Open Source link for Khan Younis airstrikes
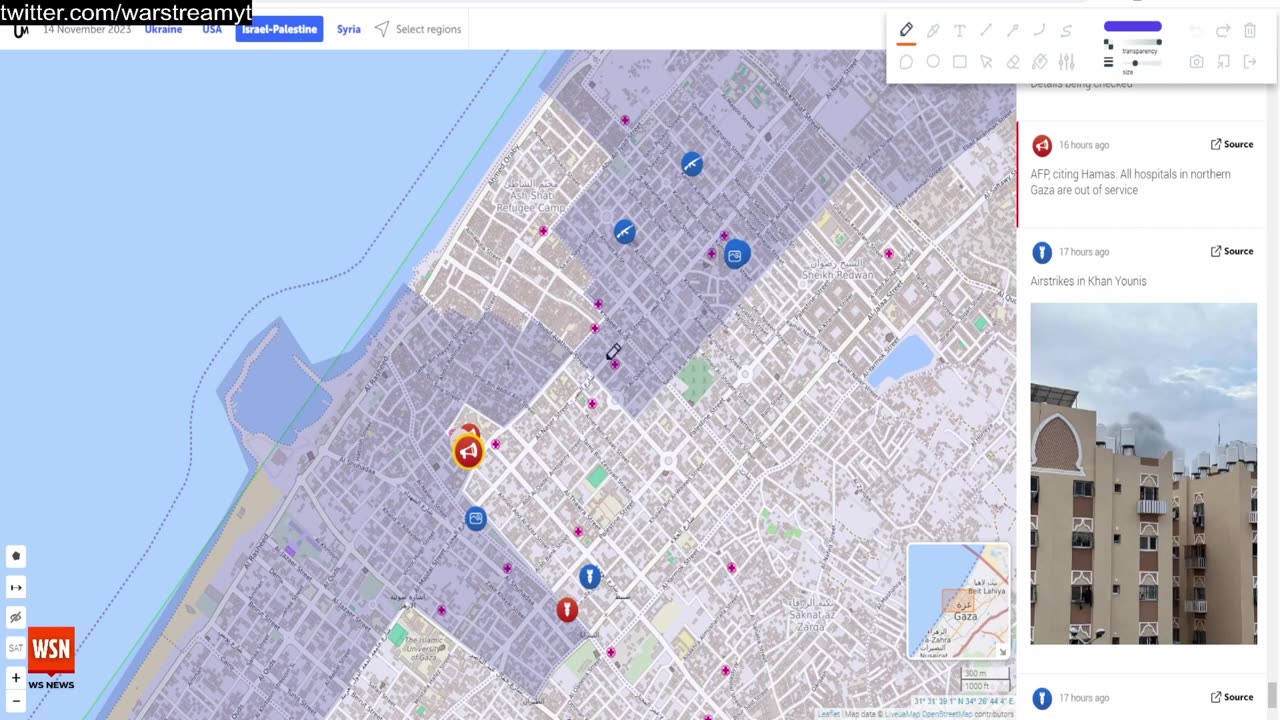1280x720 pixels. click(1232, 251)
